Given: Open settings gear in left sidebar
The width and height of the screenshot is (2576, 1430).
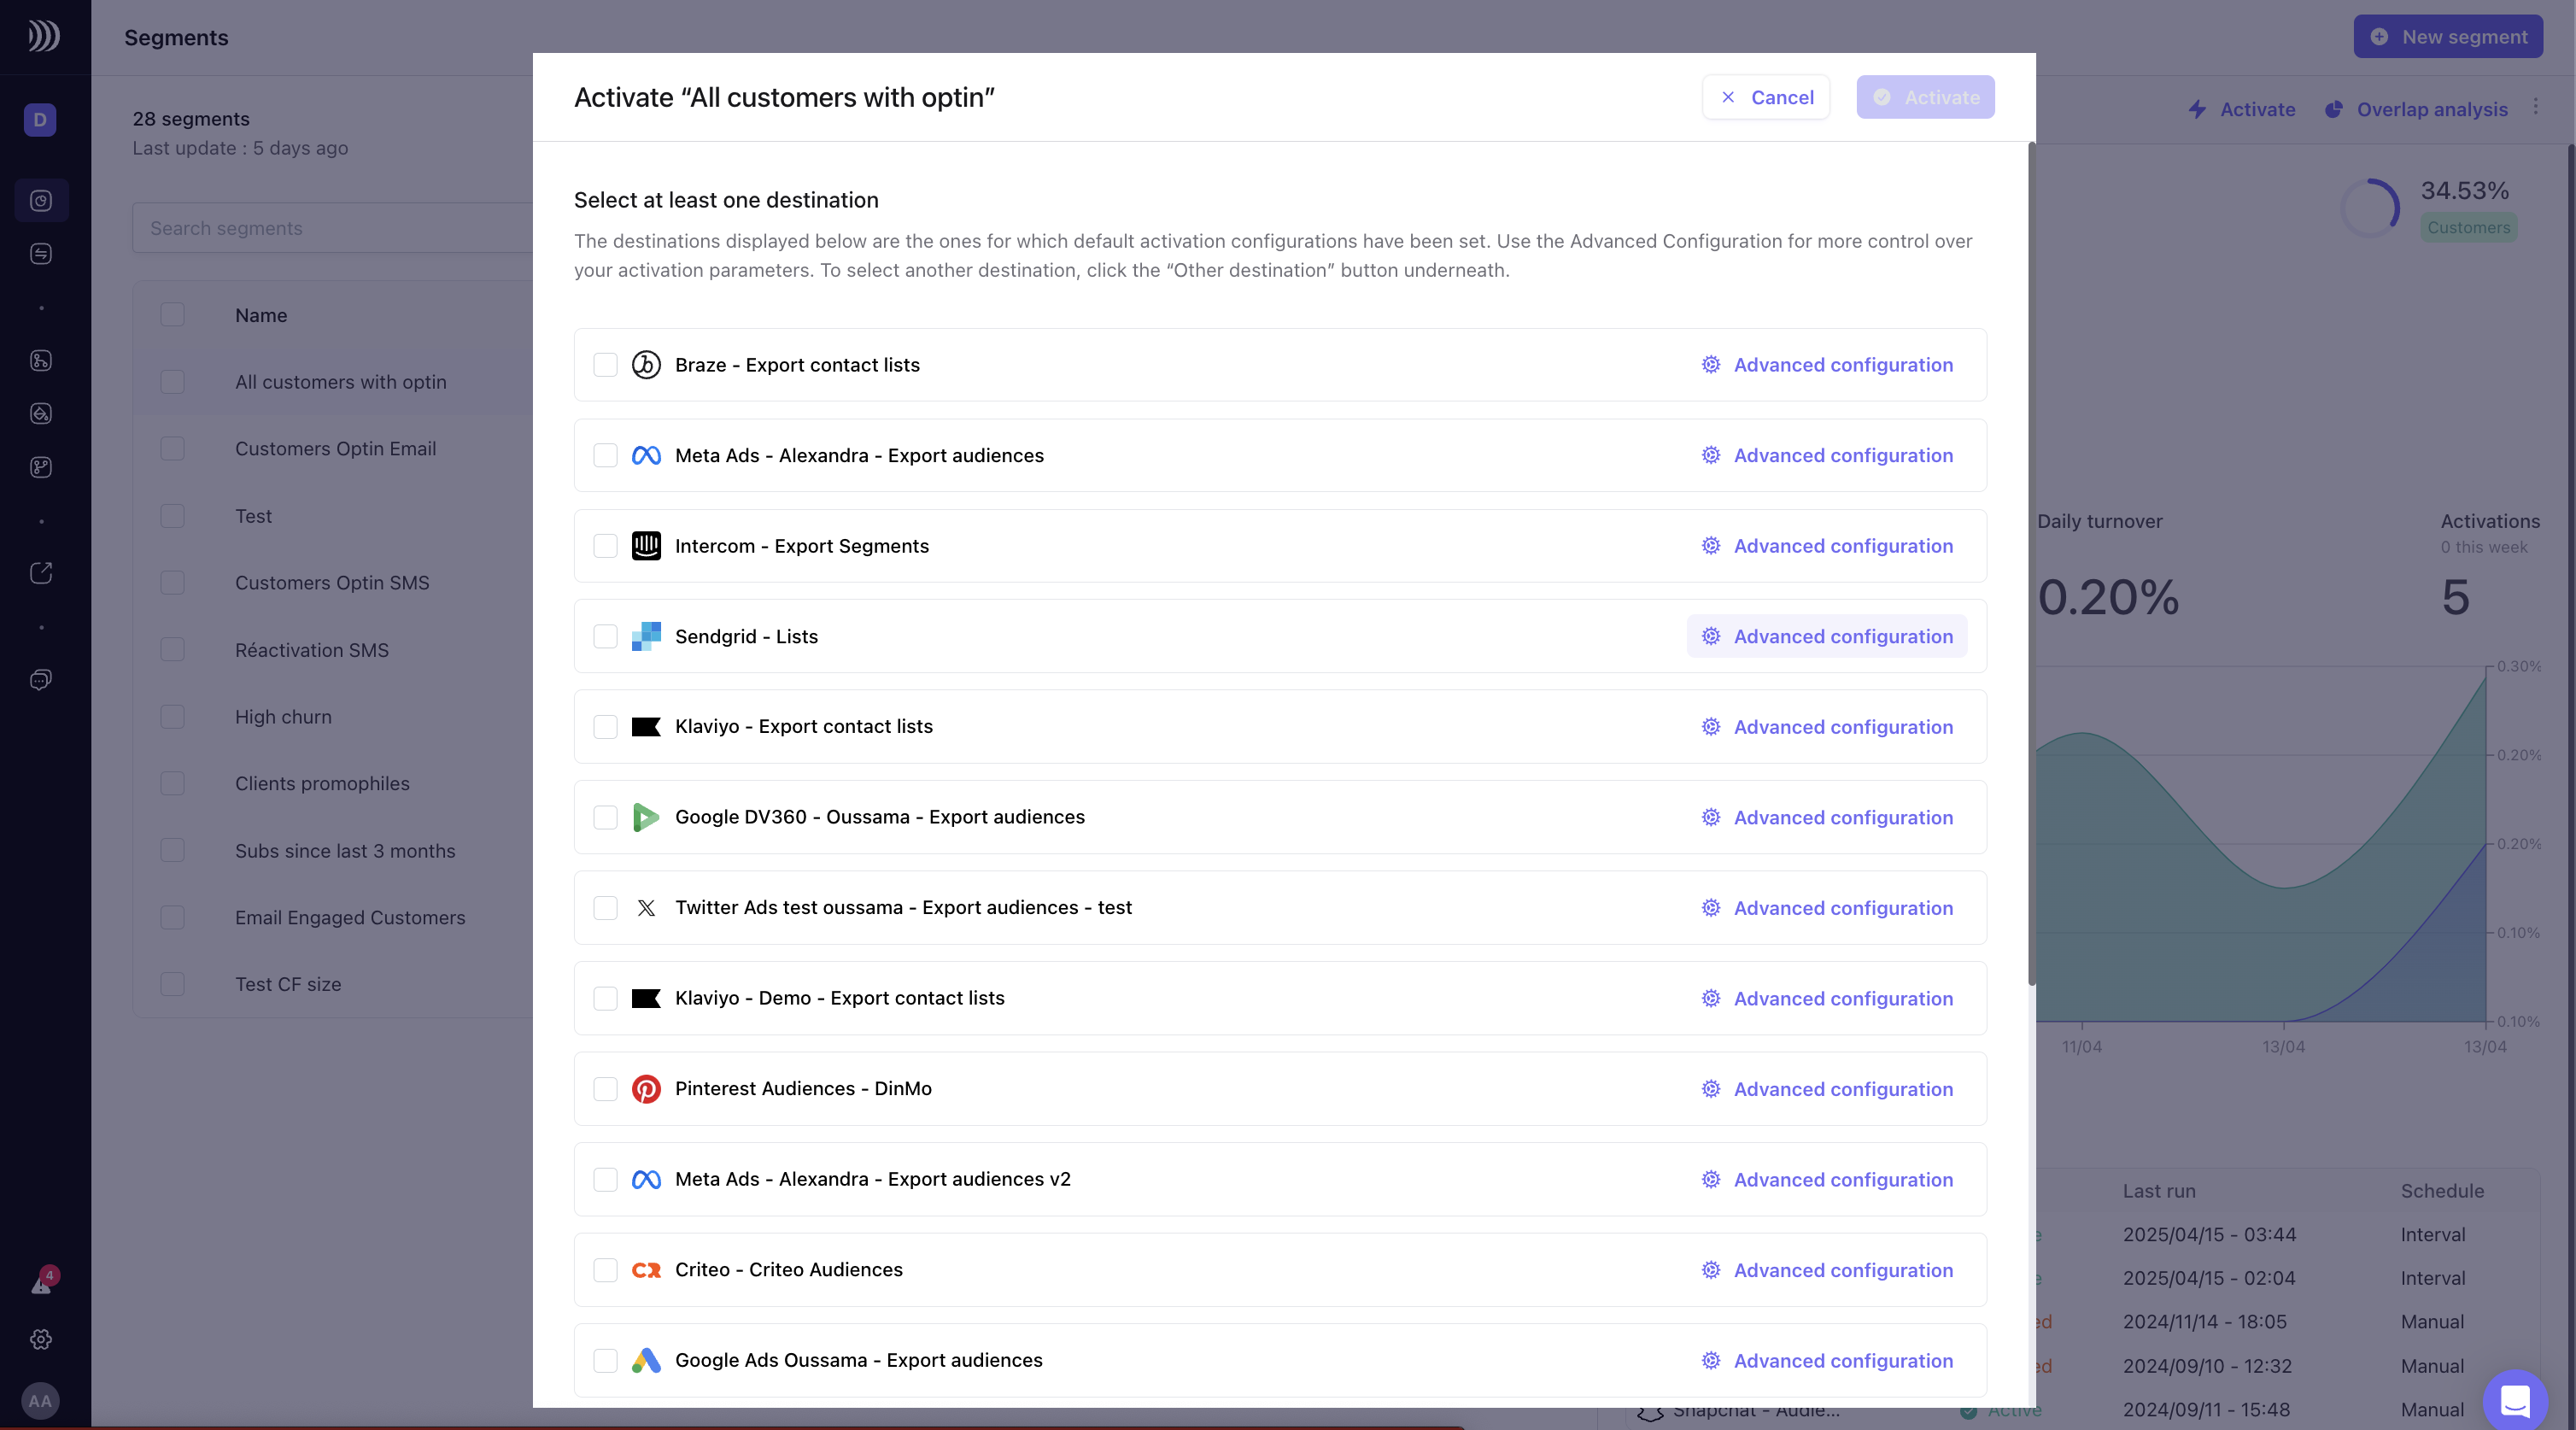Looking at the screenshot, I should click(x=41, y=1339).
